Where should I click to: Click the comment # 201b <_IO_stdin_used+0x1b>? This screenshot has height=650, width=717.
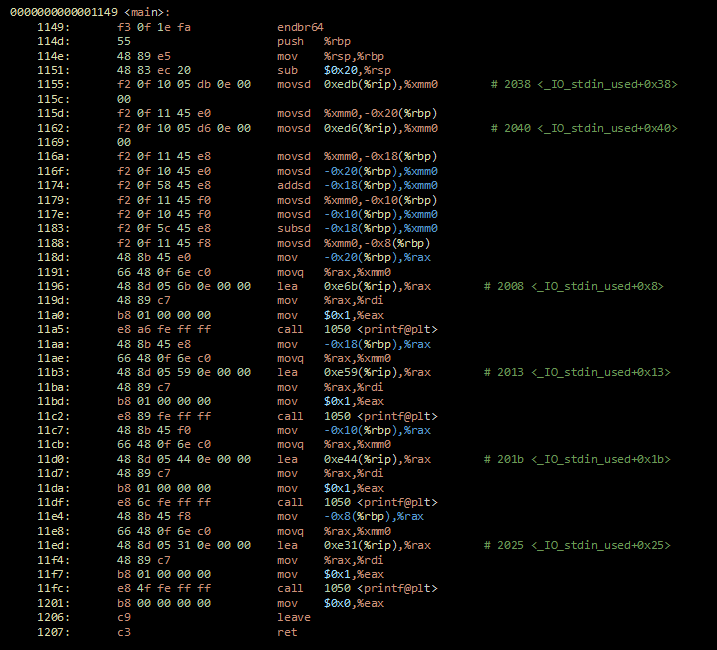577,459
